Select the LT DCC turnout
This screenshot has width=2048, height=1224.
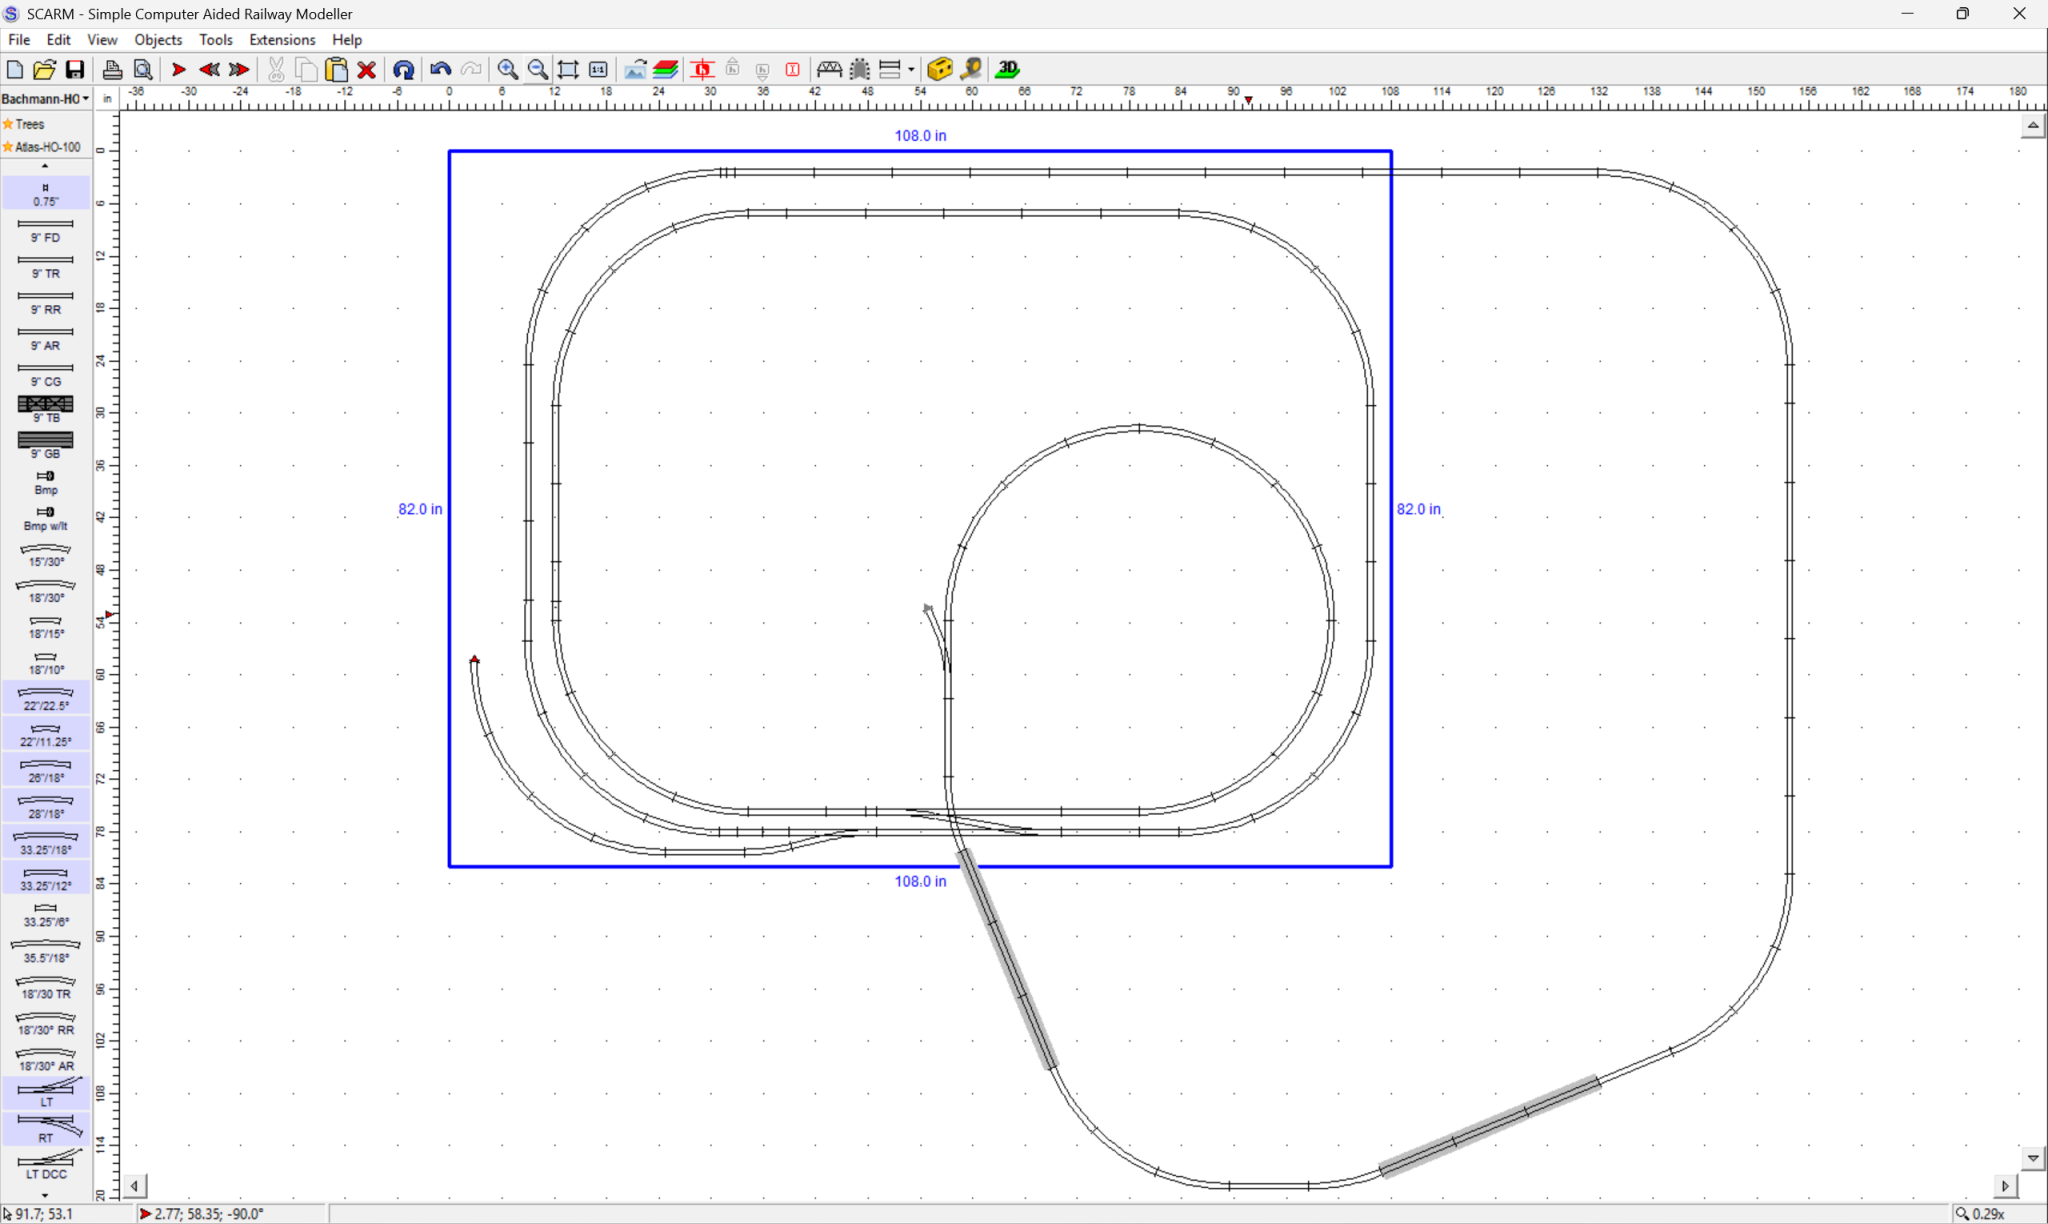point(45,1165)
